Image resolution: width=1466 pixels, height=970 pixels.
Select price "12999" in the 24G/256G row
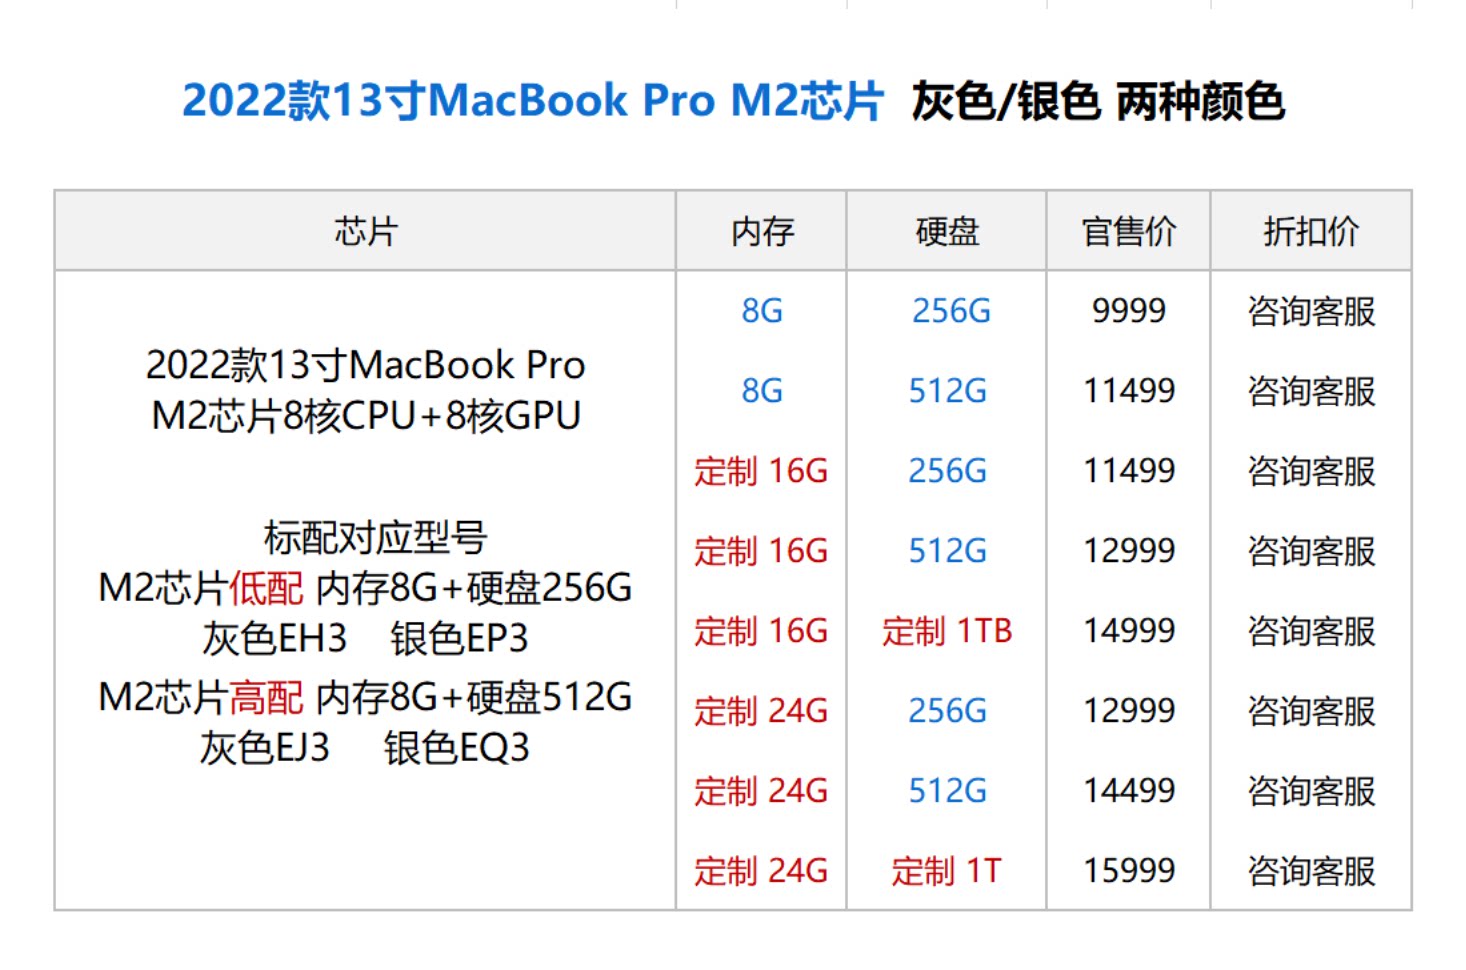pyautogui.click(x=1129, y=711)
